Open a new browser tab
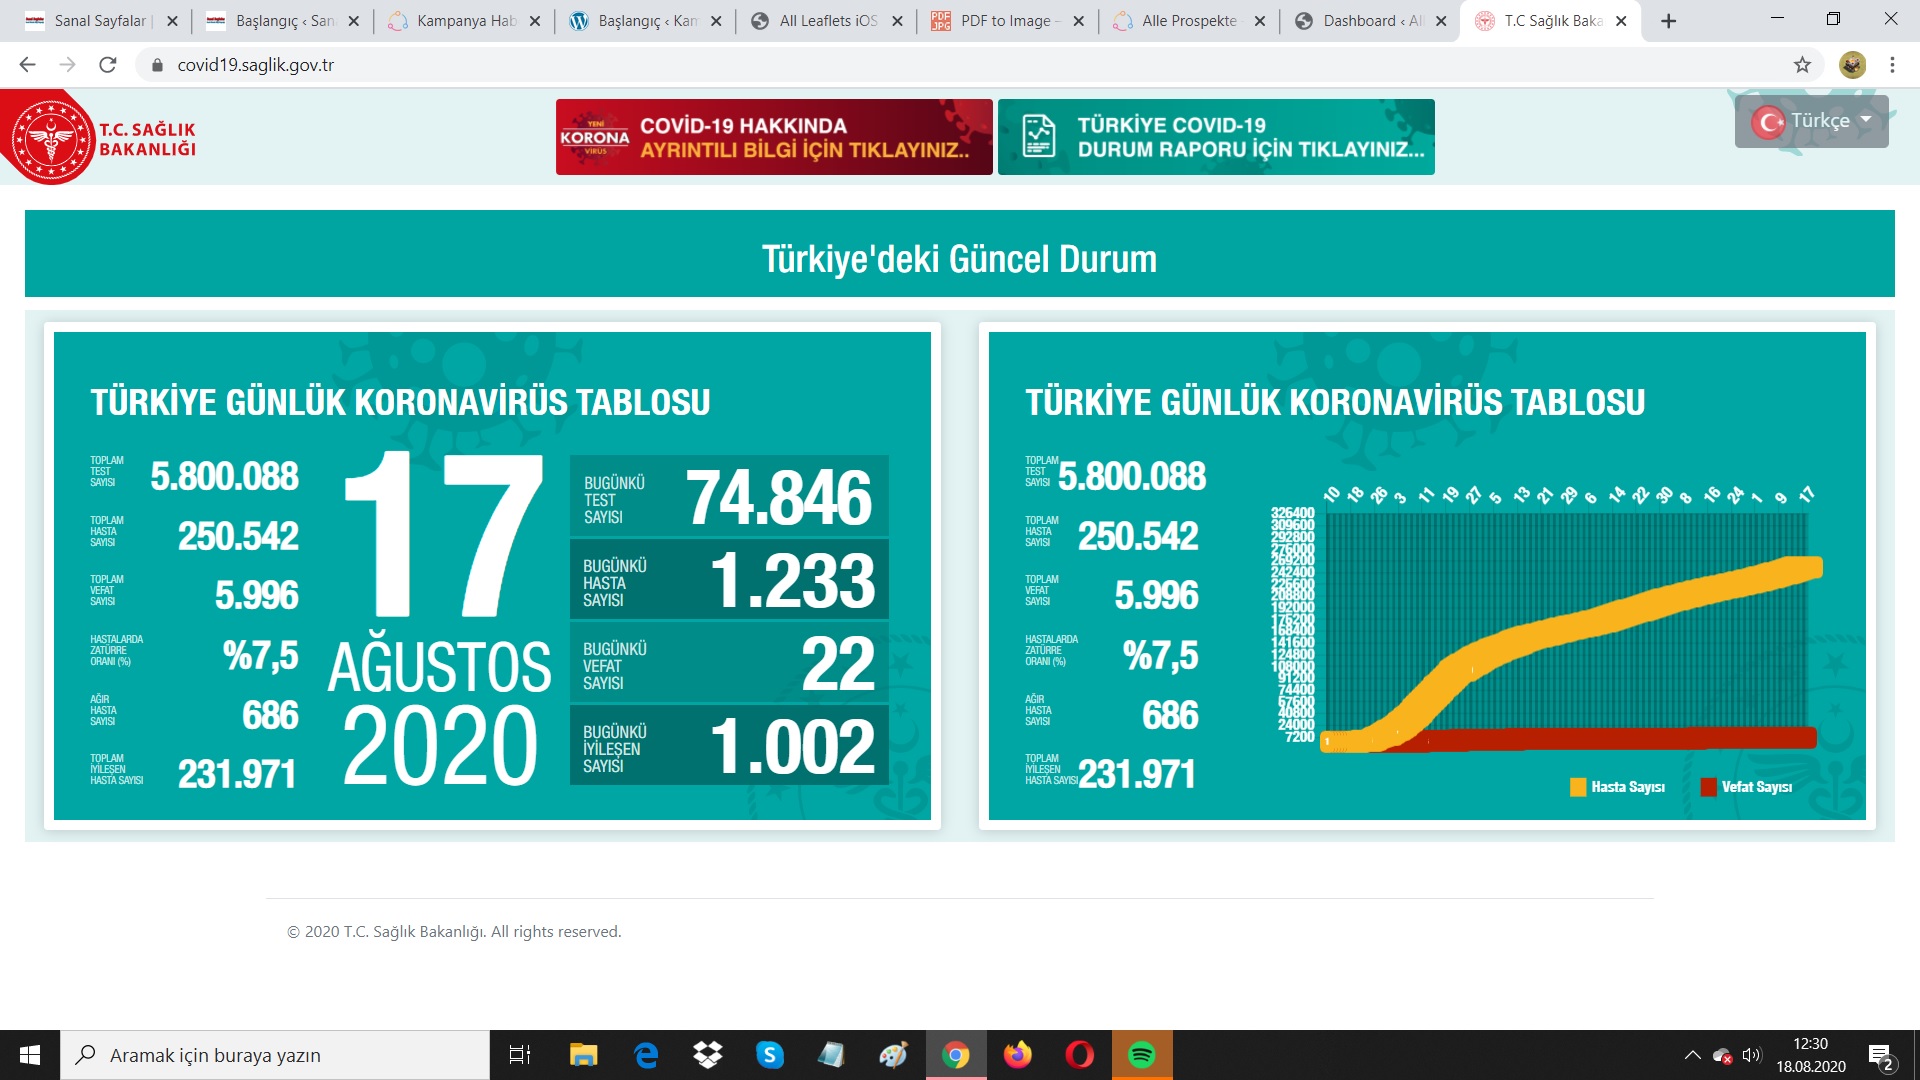Image resolution: width=1920 pixels, height=1080 pixels. [x=1668, y=21]
